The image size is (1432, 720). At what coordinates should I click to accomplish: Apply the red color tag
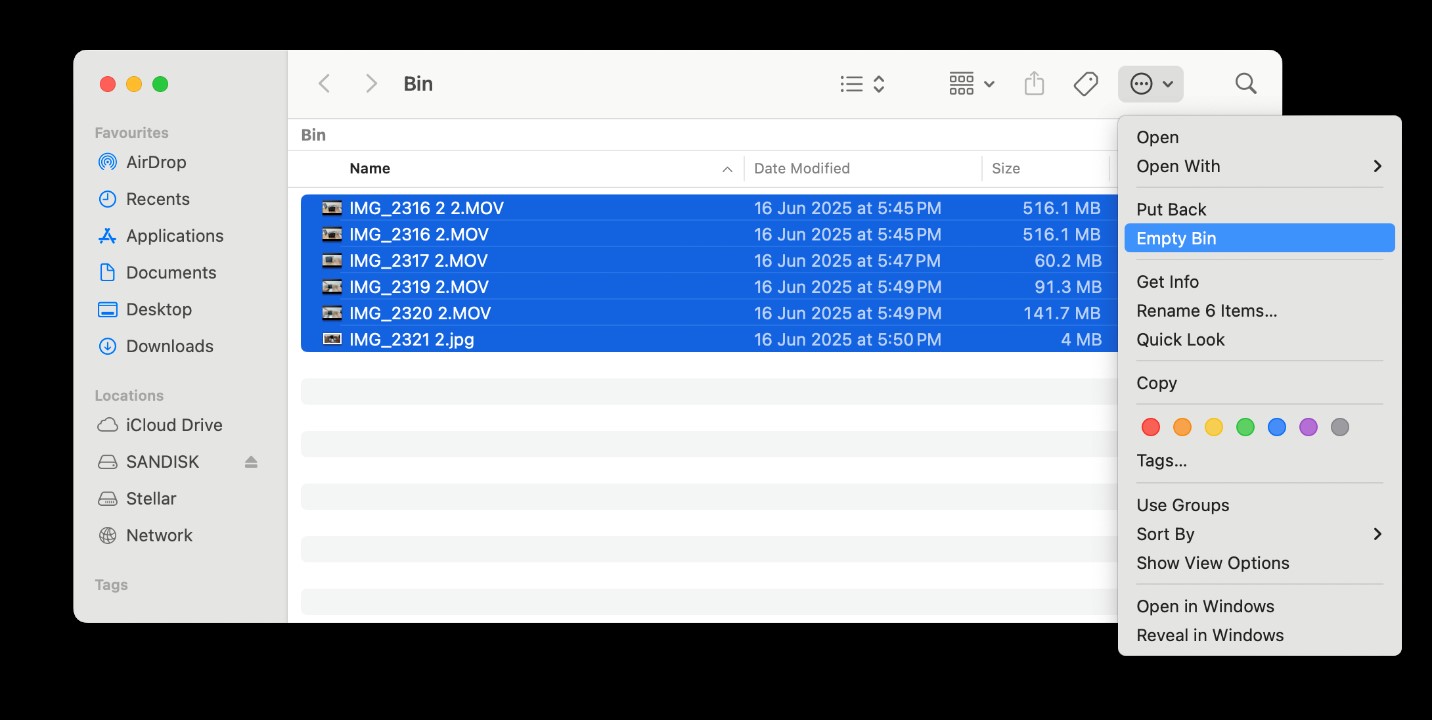tap(1151, 427)
